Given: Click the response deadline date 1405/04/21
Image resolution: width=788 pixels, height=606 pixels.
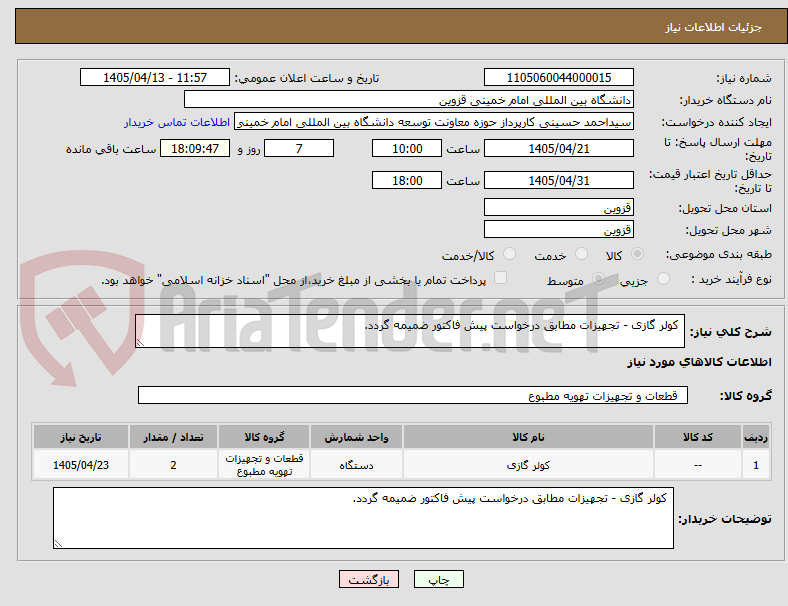Looking at the screenshot, I should point(558,149).
